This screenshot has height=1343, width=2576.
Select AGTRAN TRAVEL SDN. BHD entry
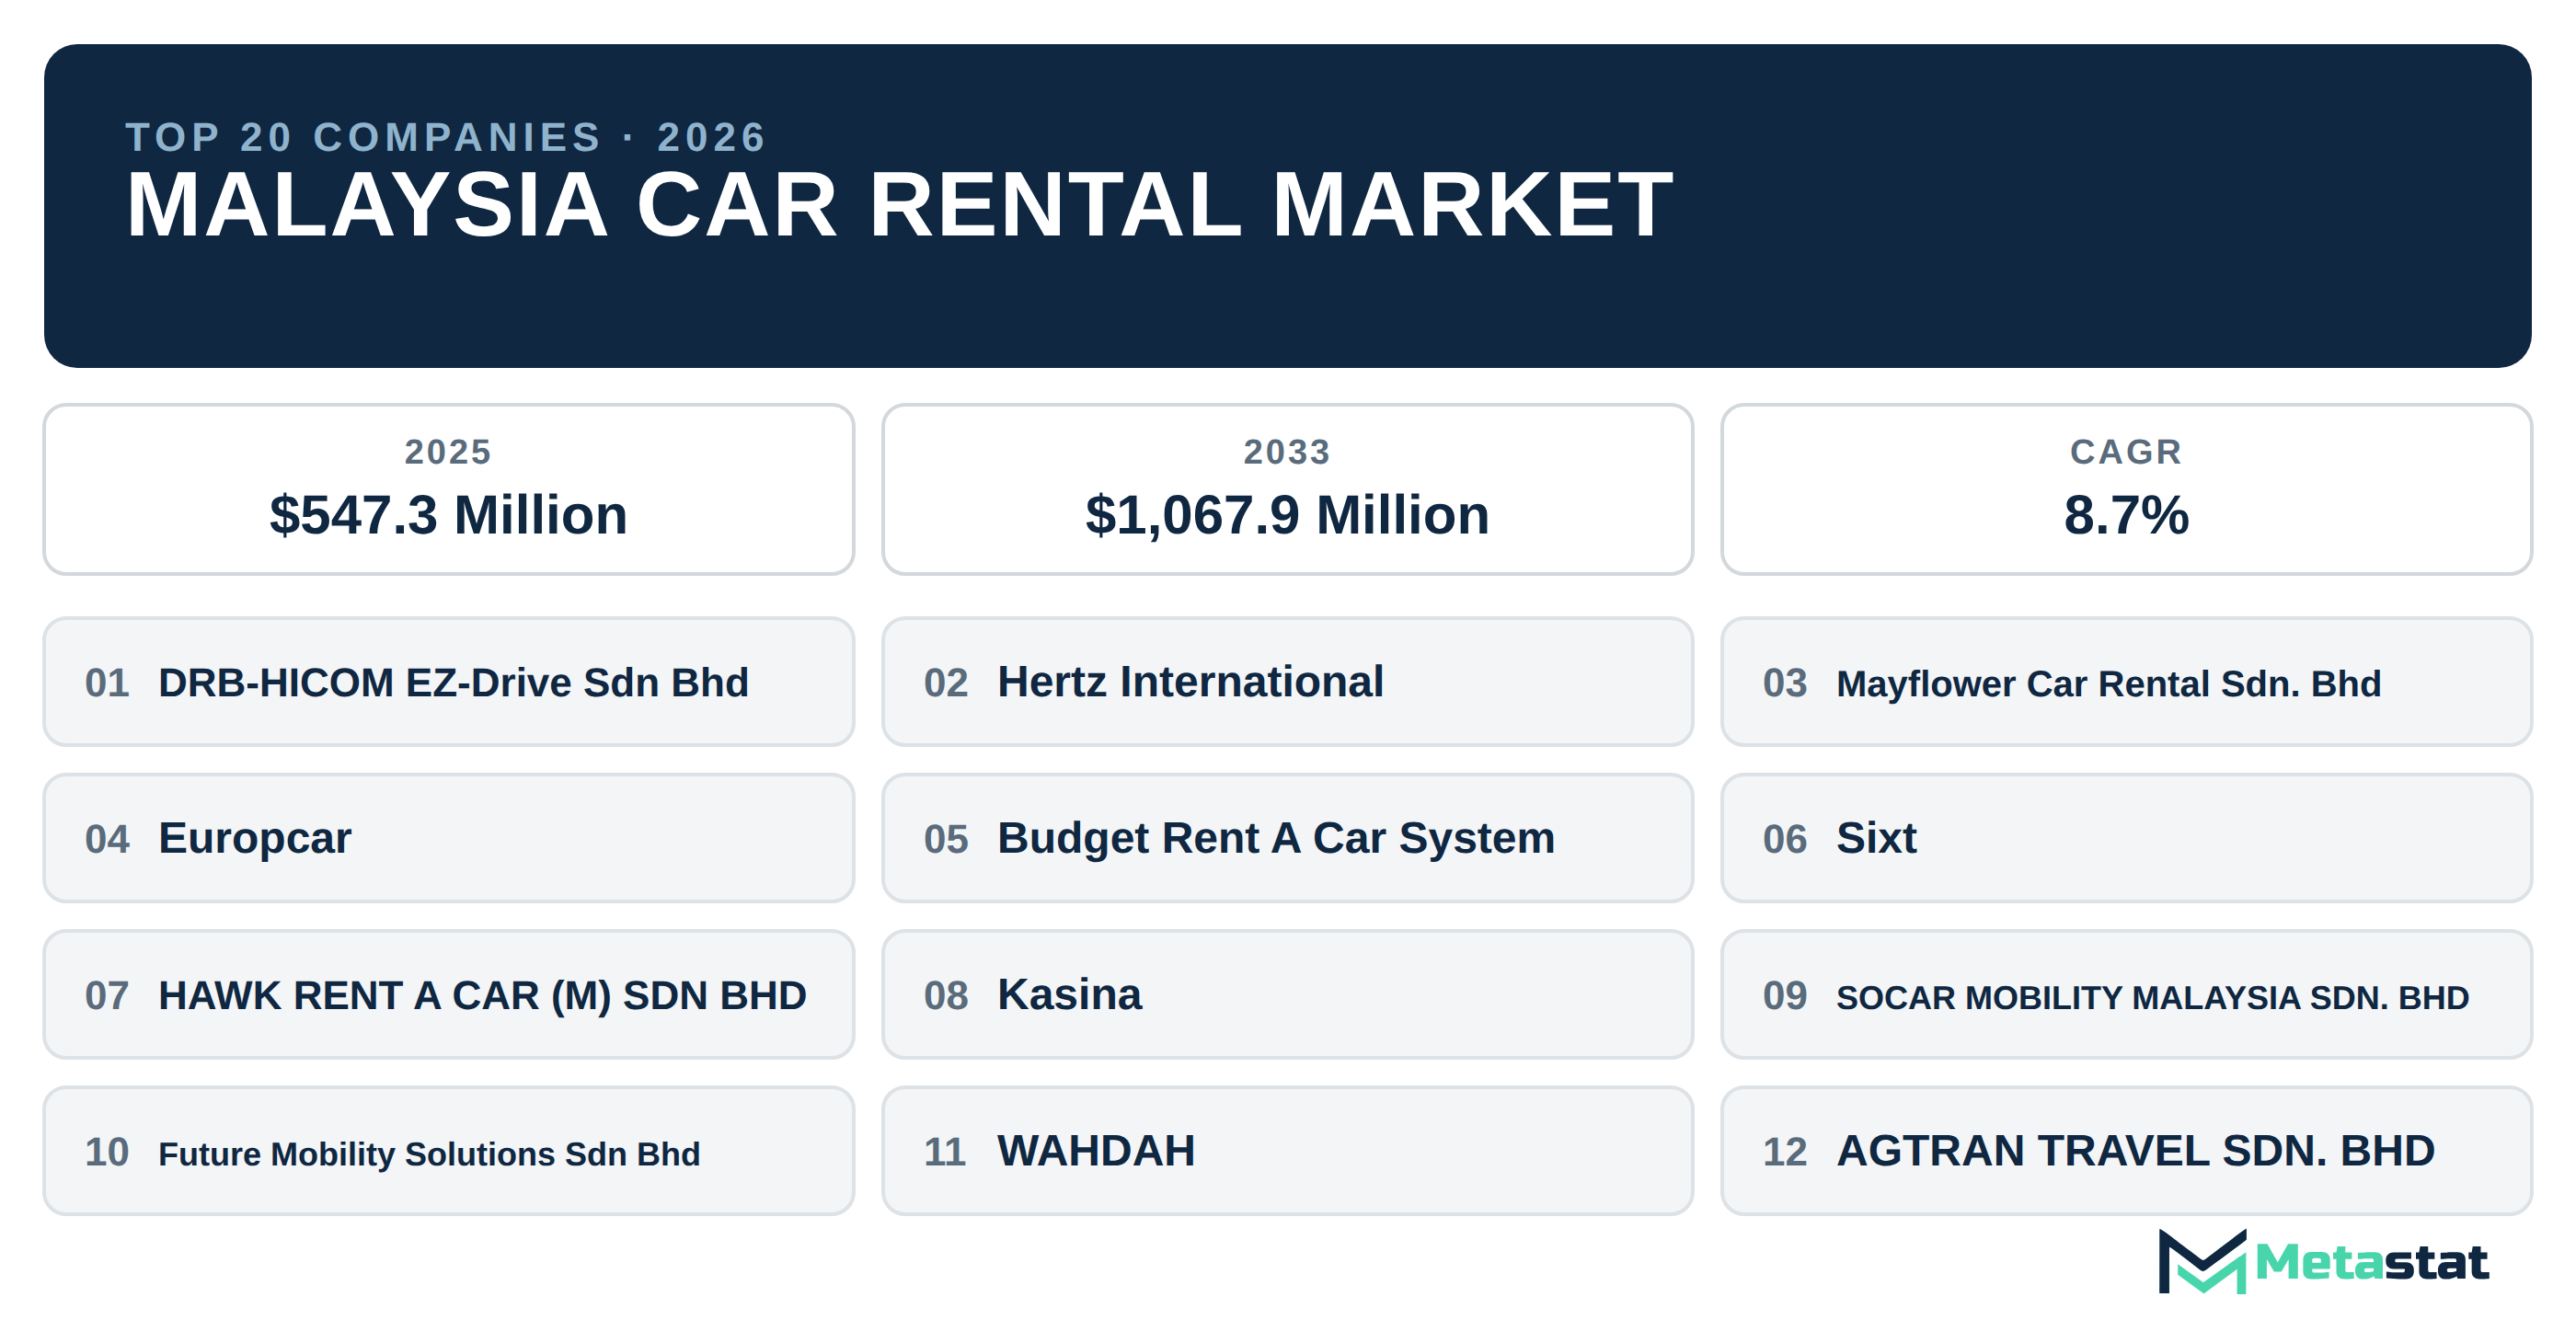(x=2127, y=1151)
